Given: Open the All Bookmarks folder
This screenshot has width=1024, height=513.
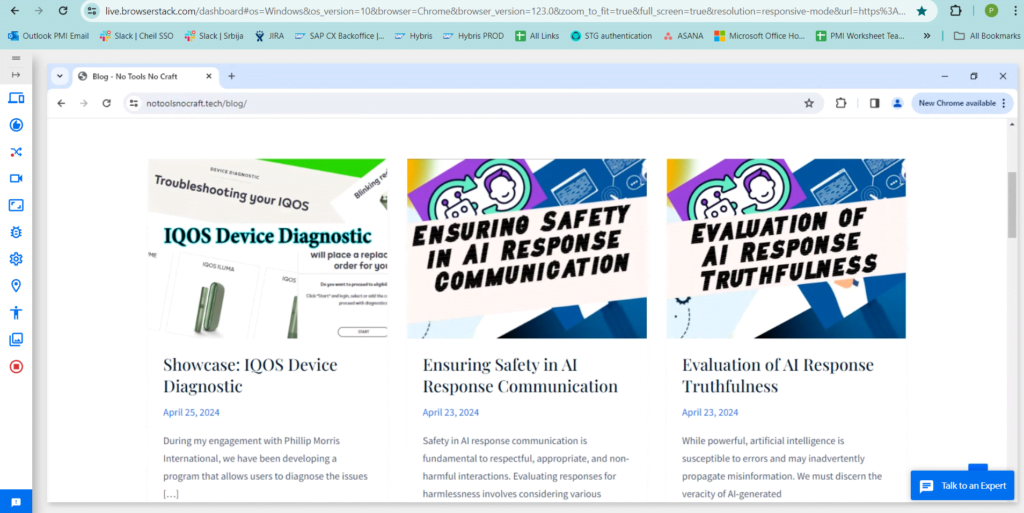Looking at the screenshot, I should coord(986,36).
